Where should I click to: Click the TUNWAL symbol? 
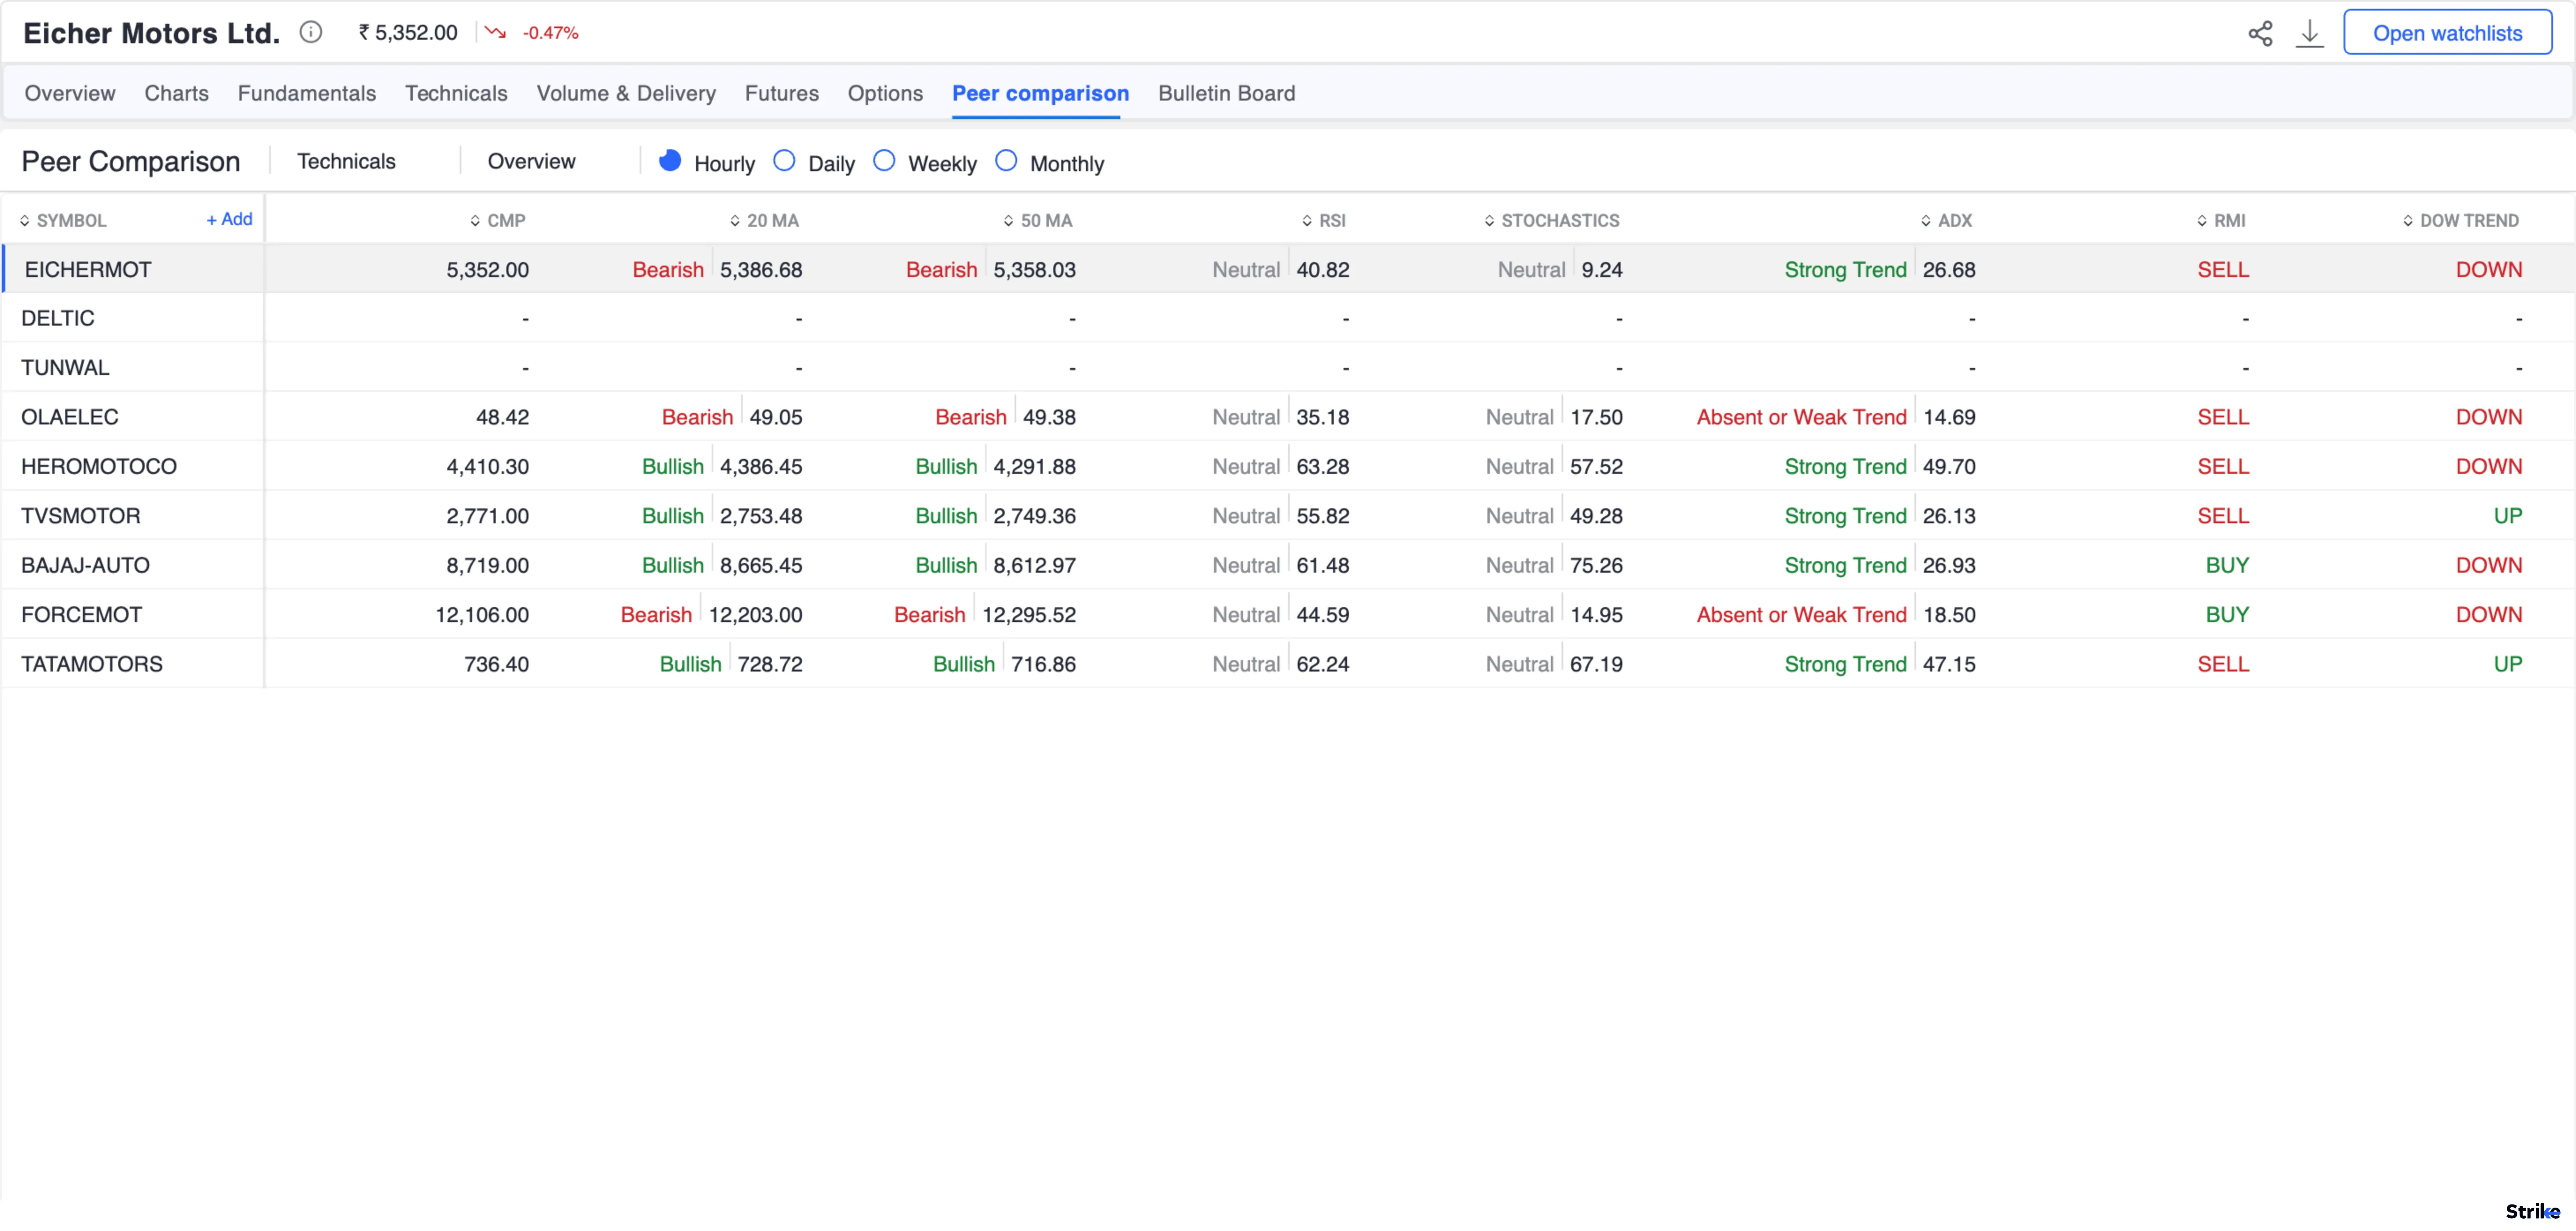65,367
